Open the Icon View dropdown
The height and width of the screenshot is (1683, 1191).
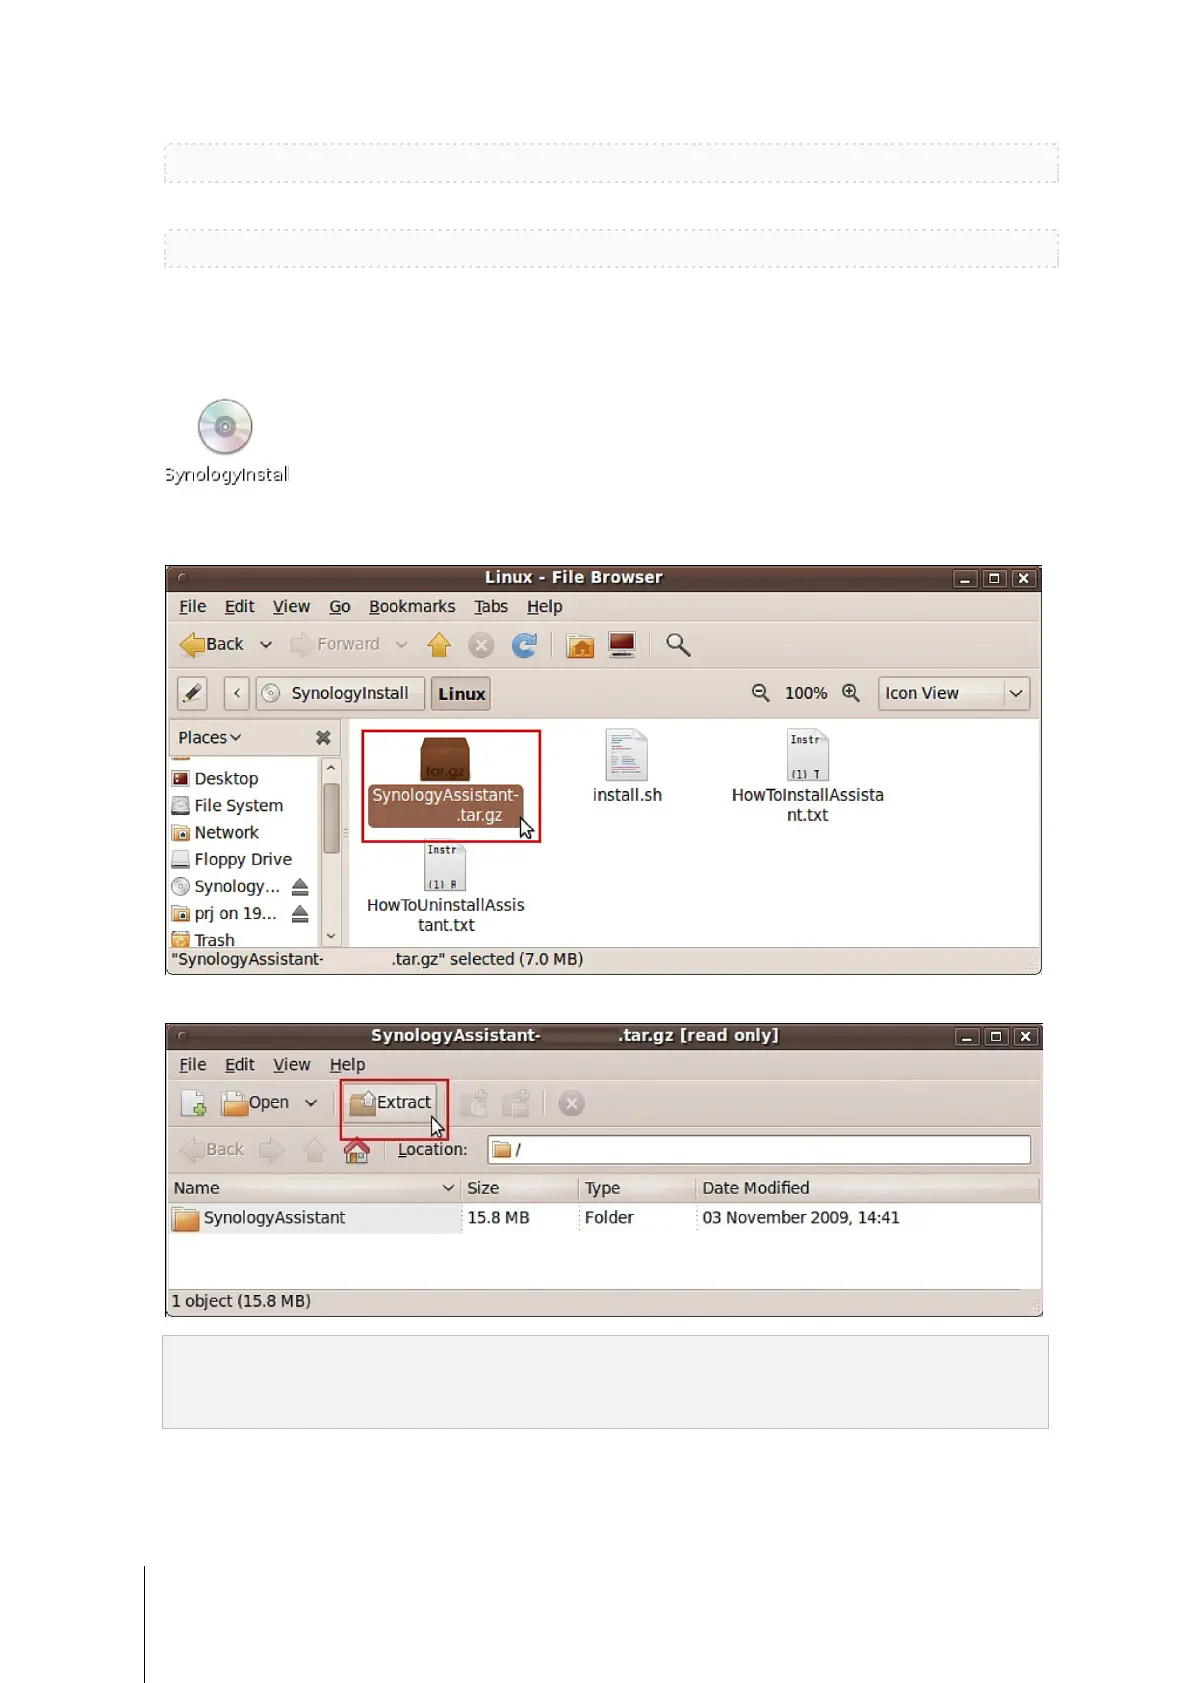coord(953,693)
